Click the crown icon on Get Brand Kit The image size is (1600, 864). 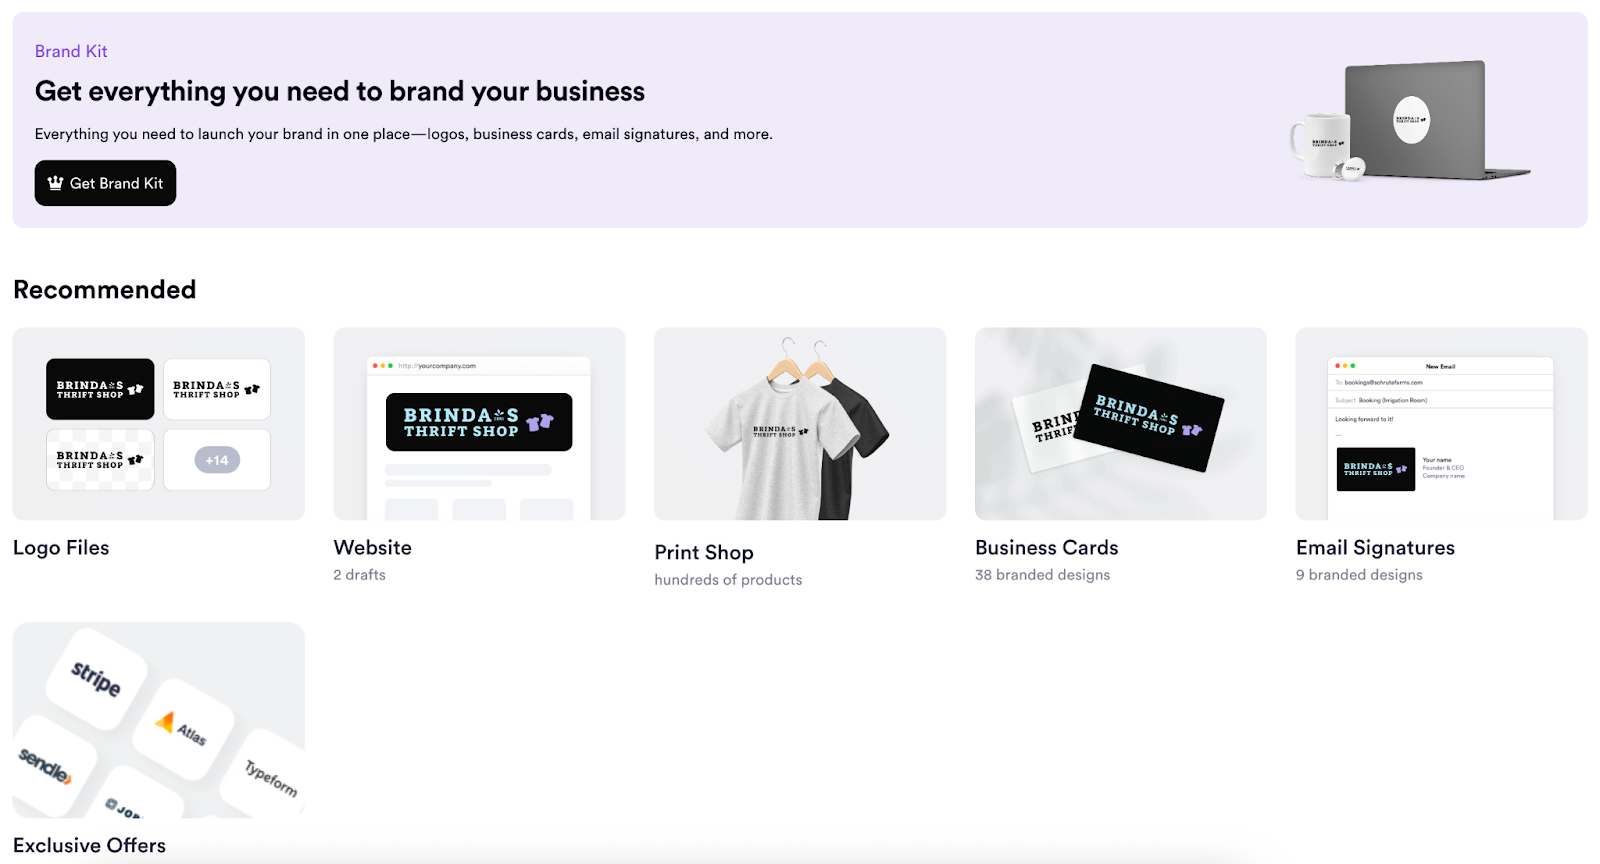[57, 183]
